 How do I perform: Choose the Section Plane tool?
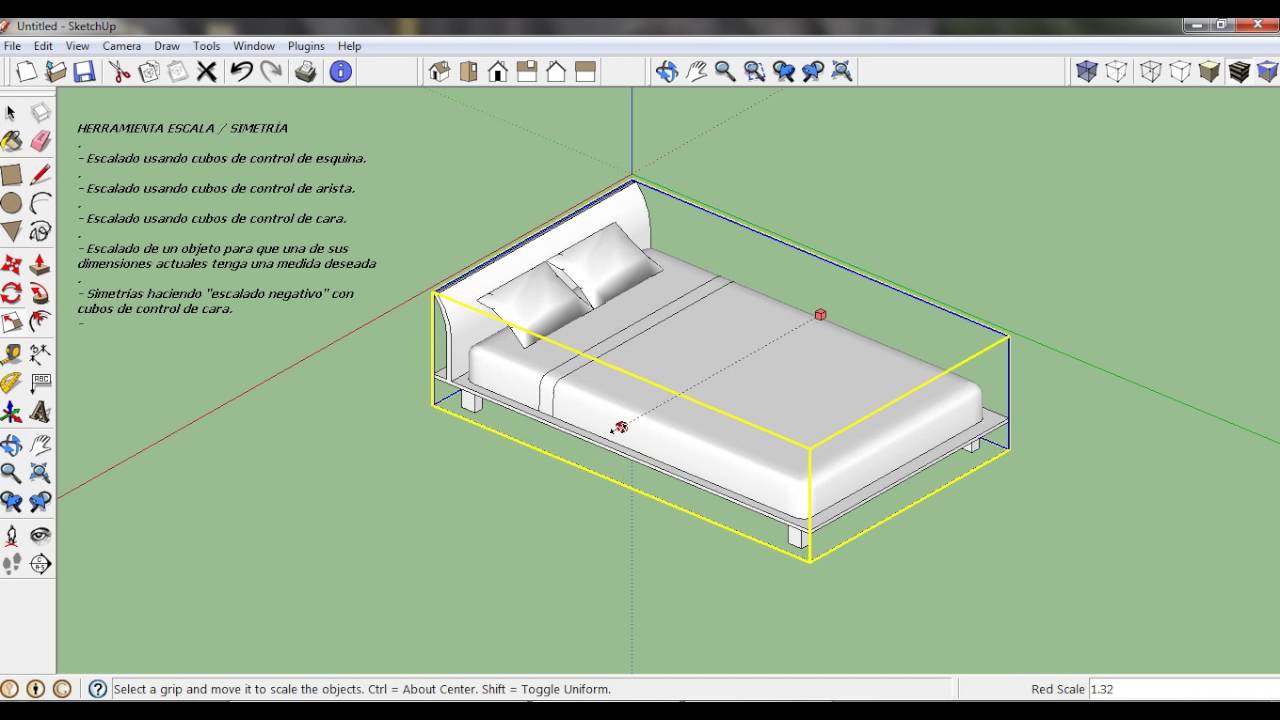click(x=40, y=564)
